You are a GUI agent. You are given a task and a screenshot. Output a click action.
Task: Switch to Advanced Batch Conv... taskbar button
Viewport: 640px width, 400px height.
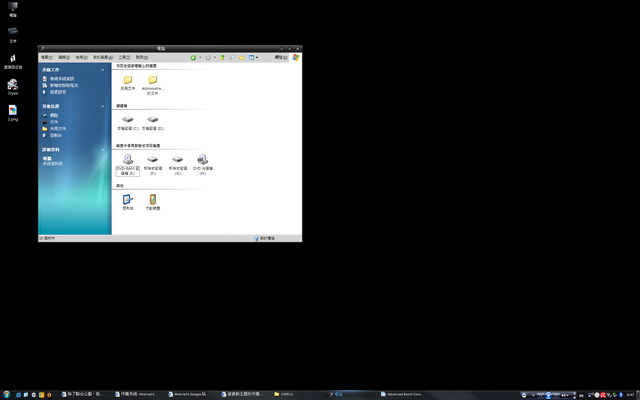[x=404, y=394]
